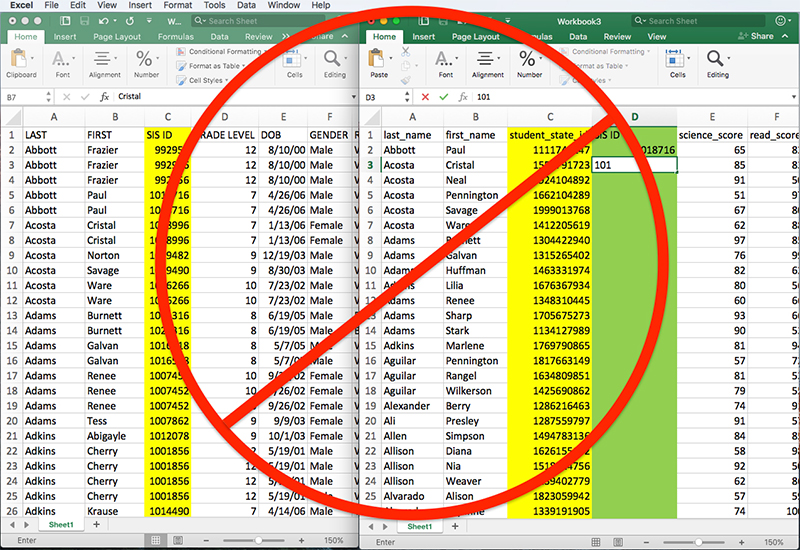800x550 pixels.
Task: Switch to the View tab in Workbook3
Action: click(657, 37)
